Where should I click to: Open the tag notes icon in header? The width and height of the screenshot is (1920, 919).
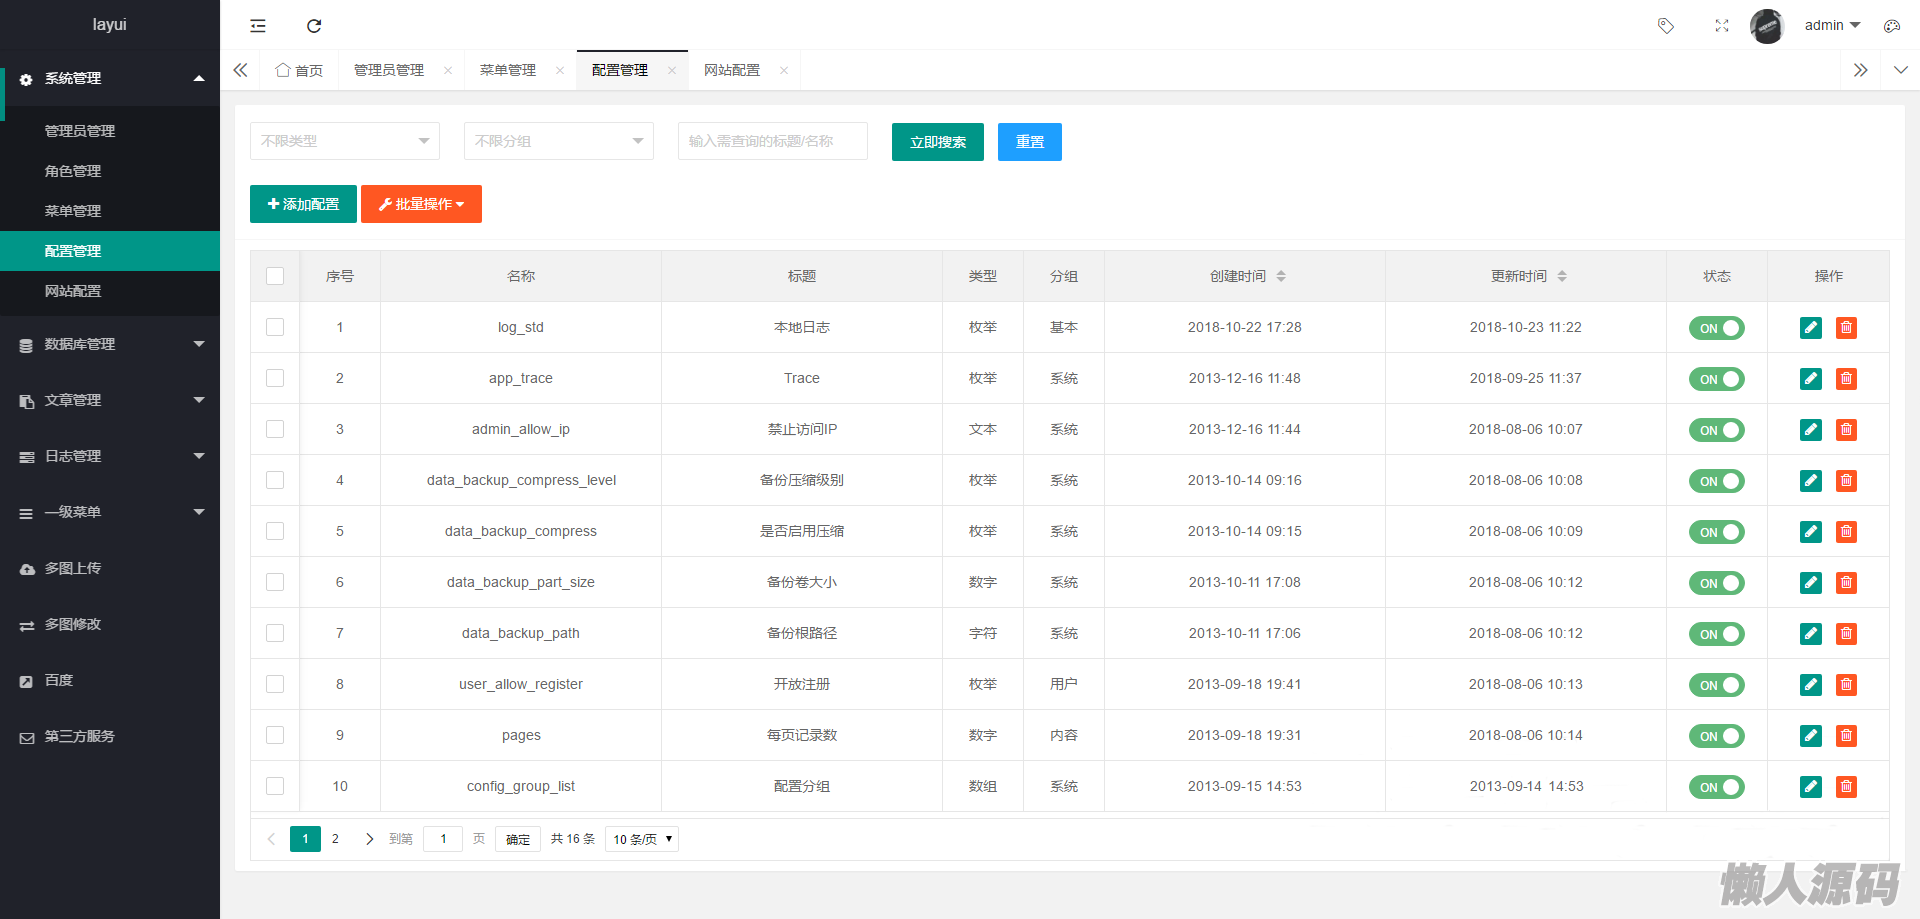[x=1665, y=26]
